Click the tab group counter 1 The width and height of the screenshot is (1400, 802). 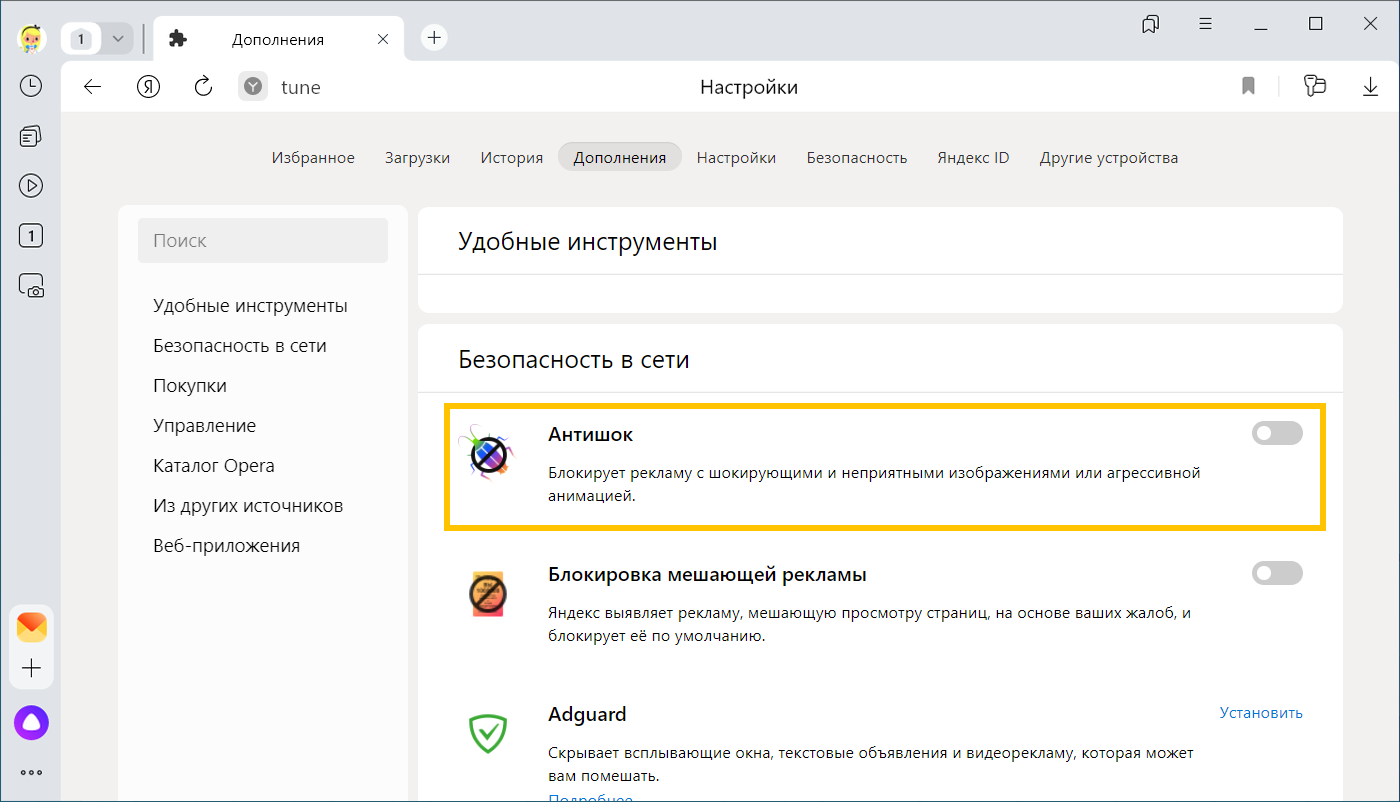pyautogui.click(x=82, y=39)
